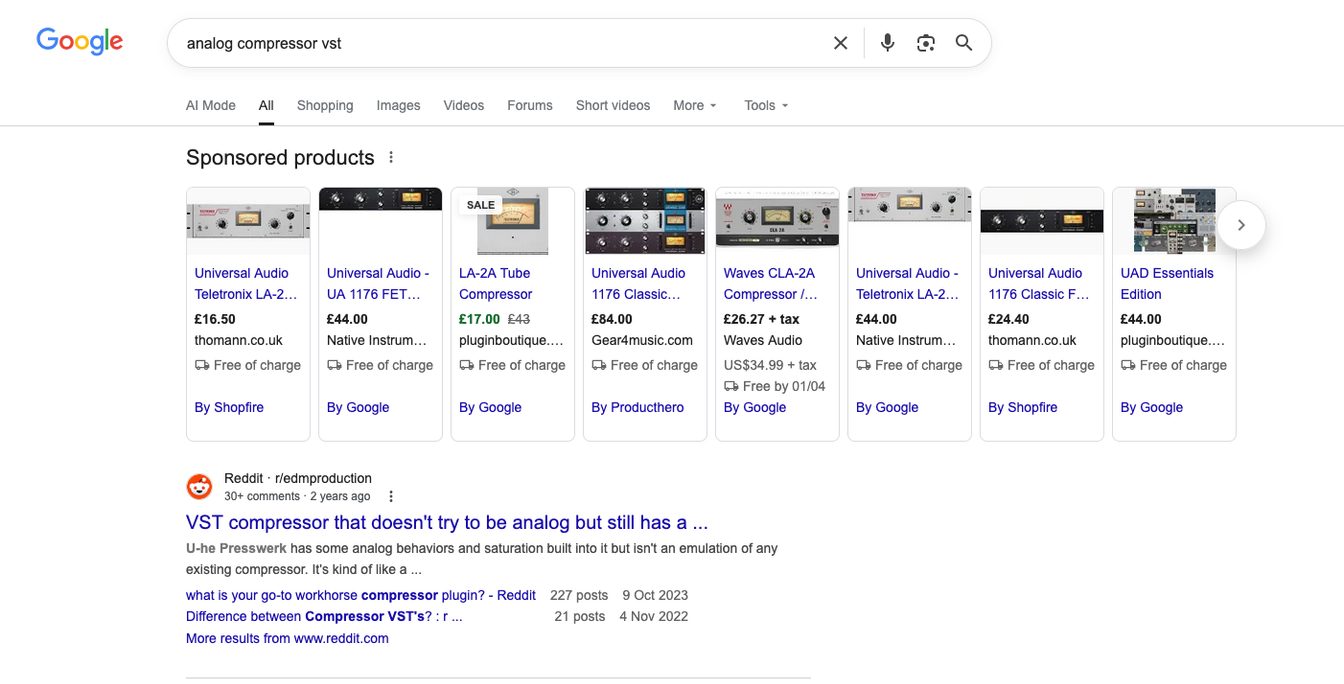The width and height of the screenshot is (1344, 684).
Task: Click into the search query input field
Action: [500, 43]
